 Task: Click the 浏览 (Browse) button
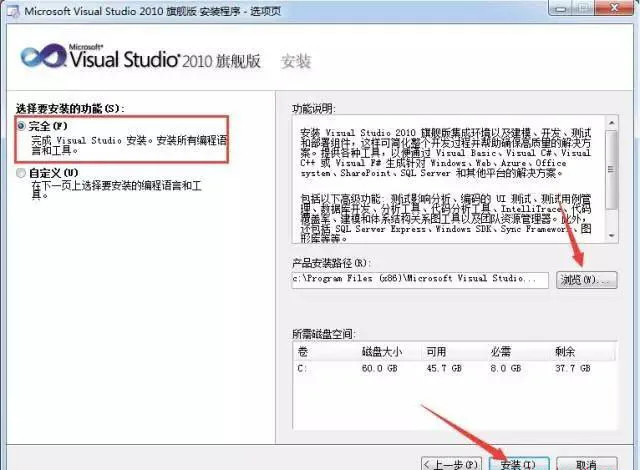click(x=587, y=280)
